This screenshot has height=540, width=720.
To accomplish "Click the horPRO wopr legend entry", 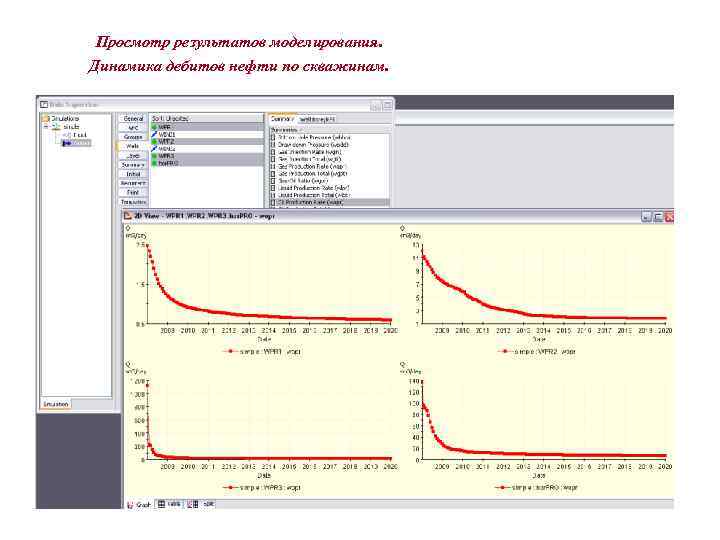I will pos(536,487).
